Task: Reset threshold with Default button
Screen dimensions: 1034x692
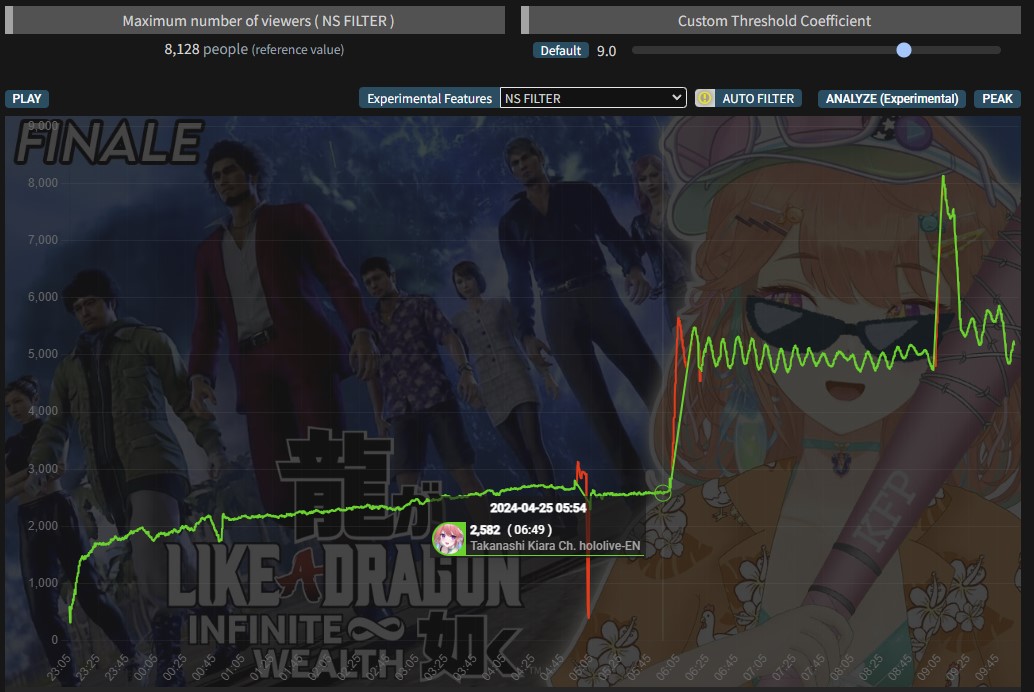Action: tap(561, 51)
